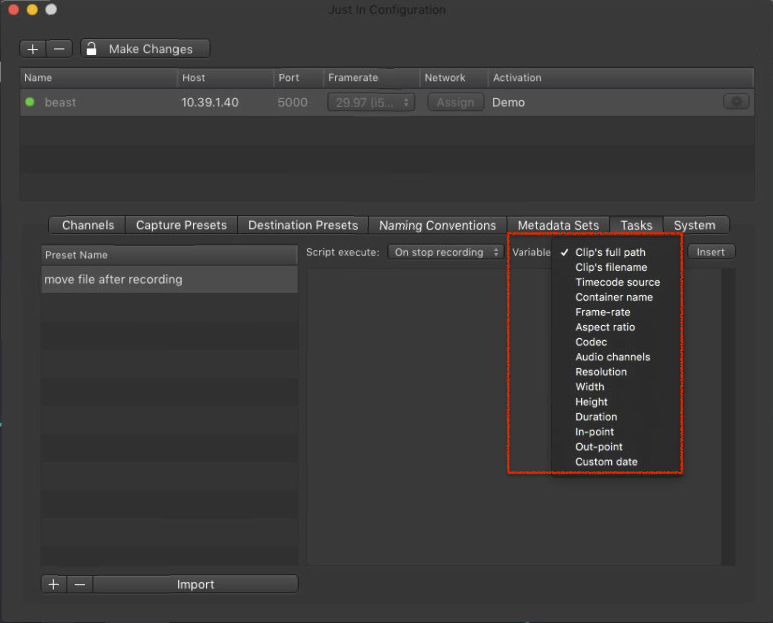Select Width variable
Image resolution: width=773 pixels, height=623 pixels.
(x=616, y=387)
